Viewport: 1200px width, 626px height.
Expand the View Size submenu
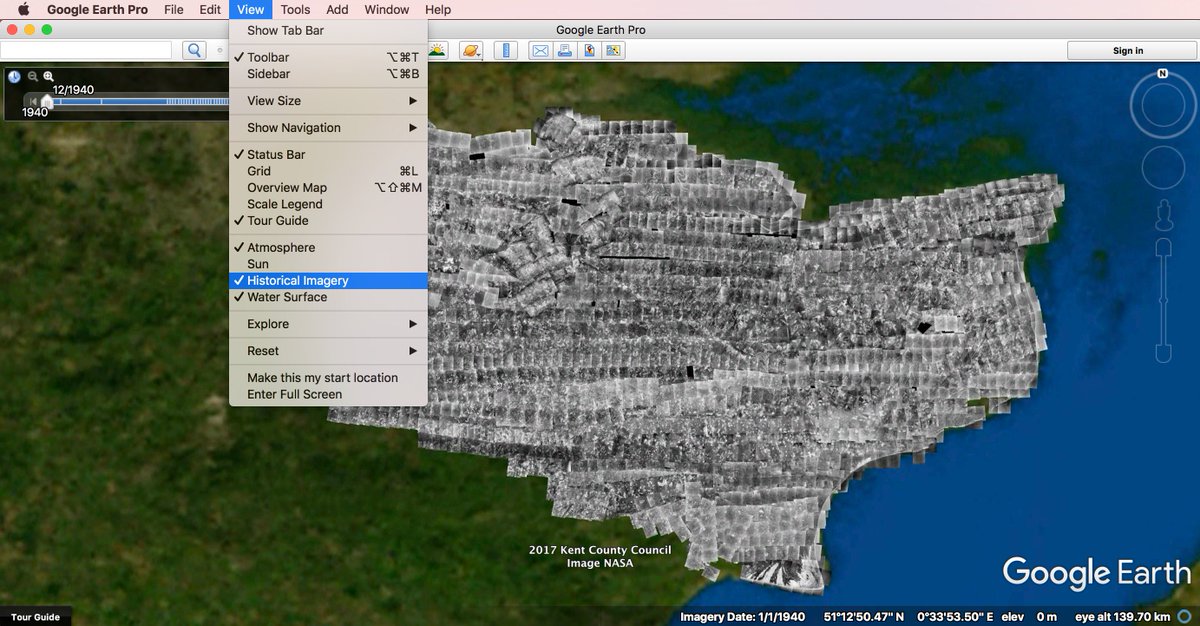tap(328, 101)
